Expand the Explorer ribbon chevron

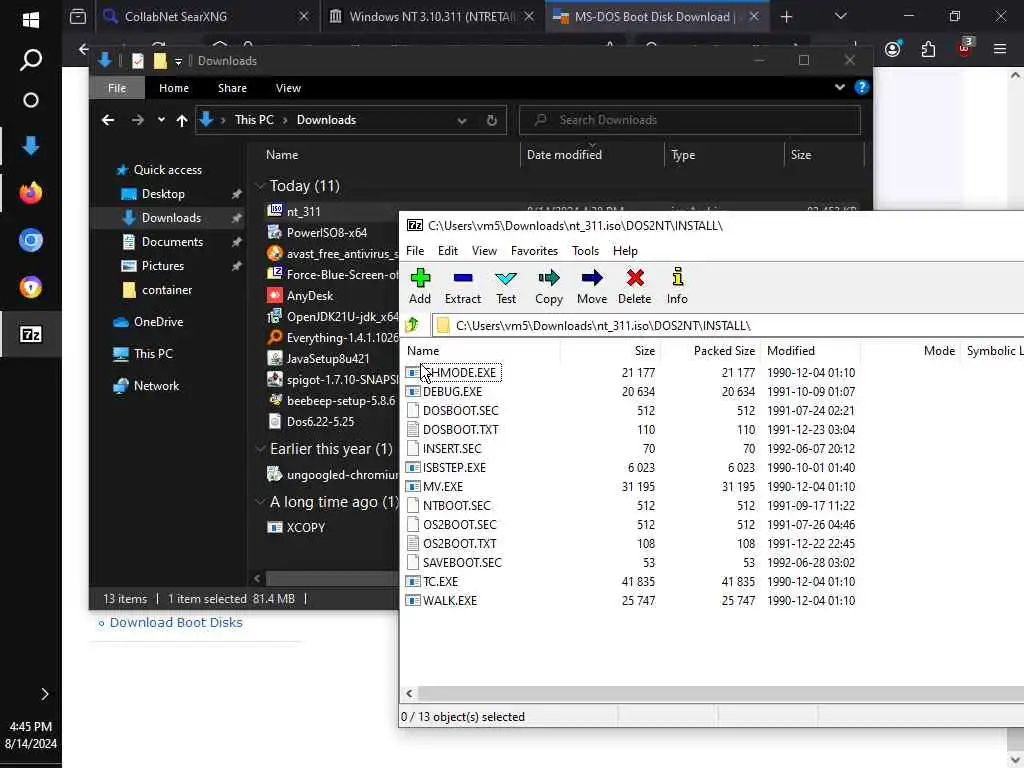click(839, 88)
